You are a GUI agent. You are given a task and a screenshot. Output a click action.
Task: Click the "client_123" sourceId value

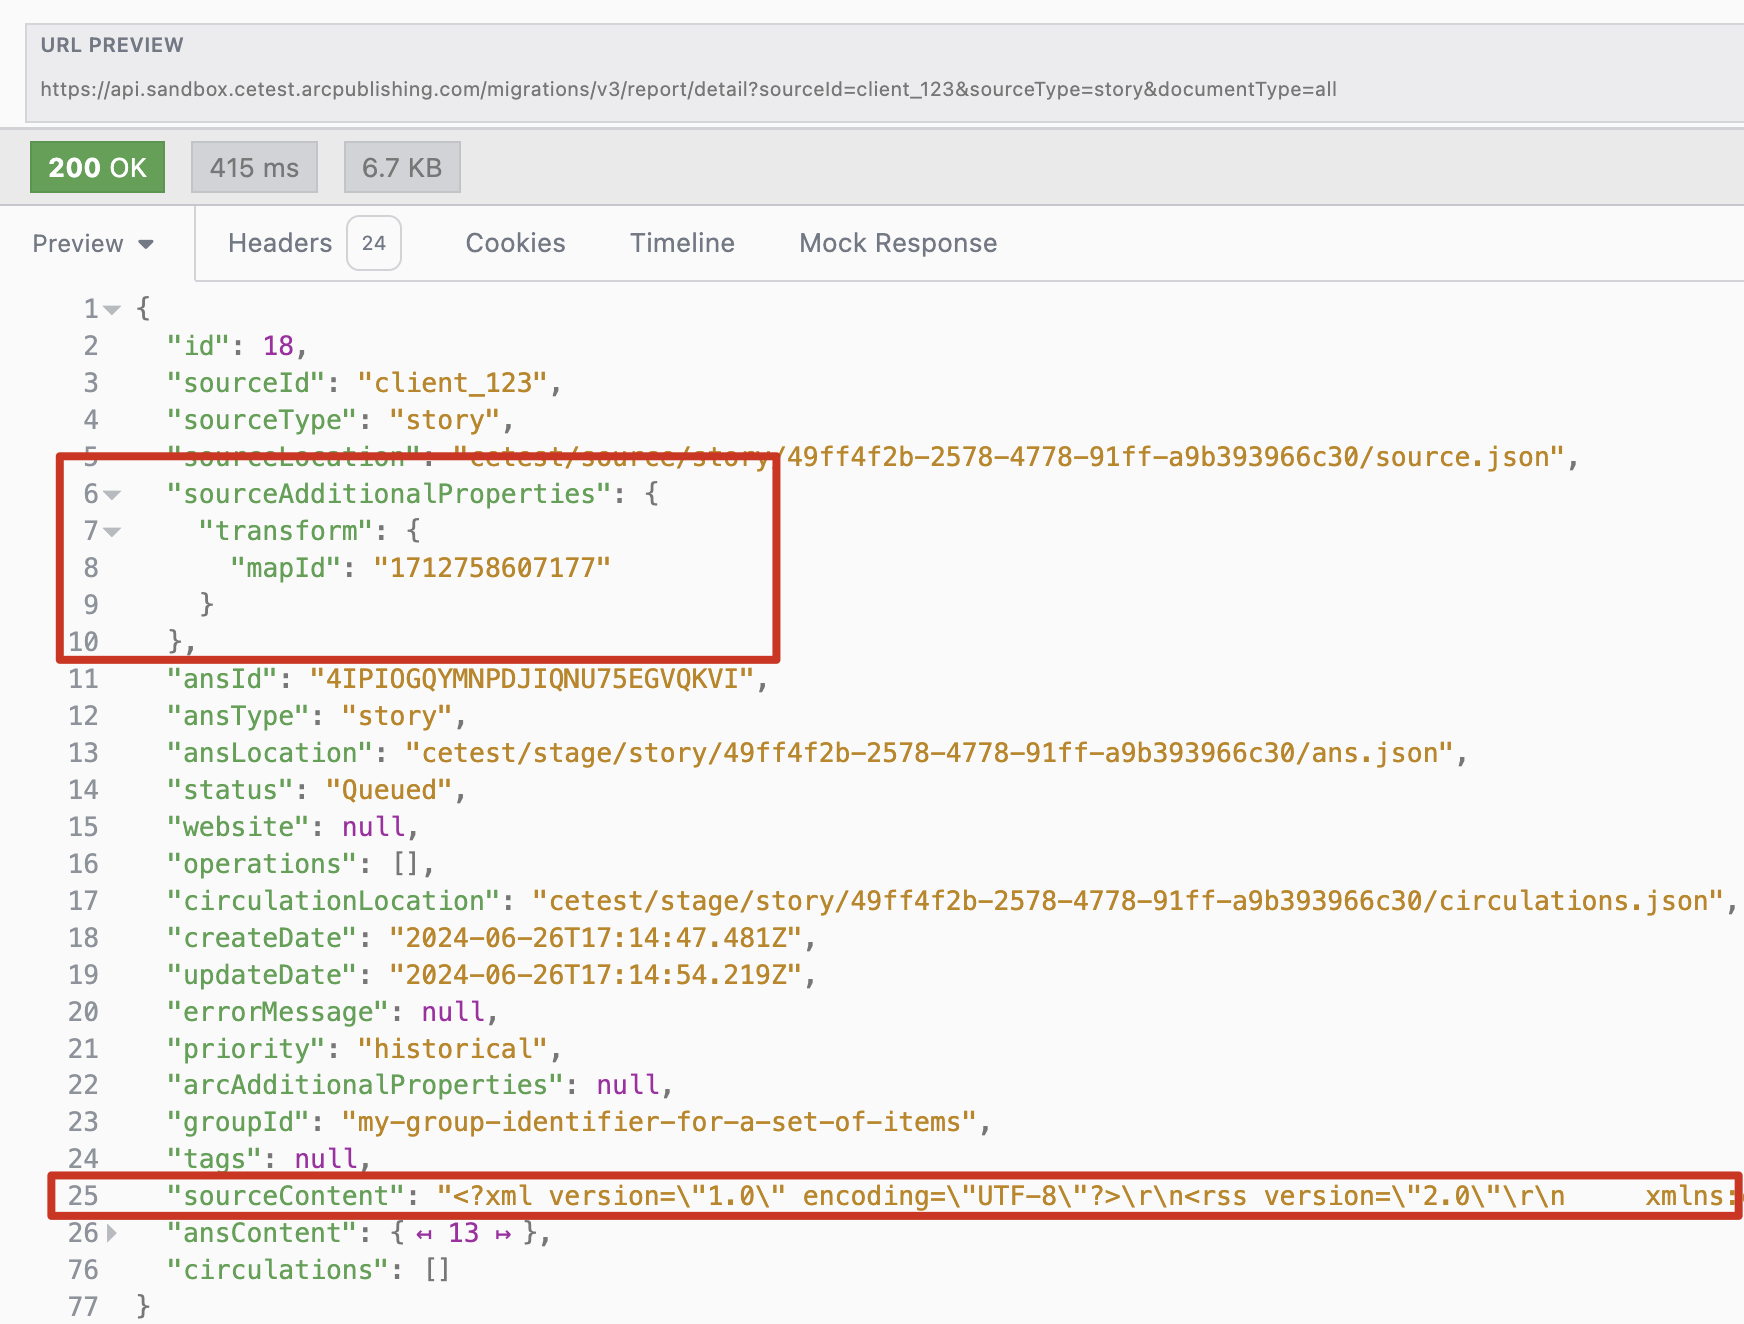click(453, 383)
